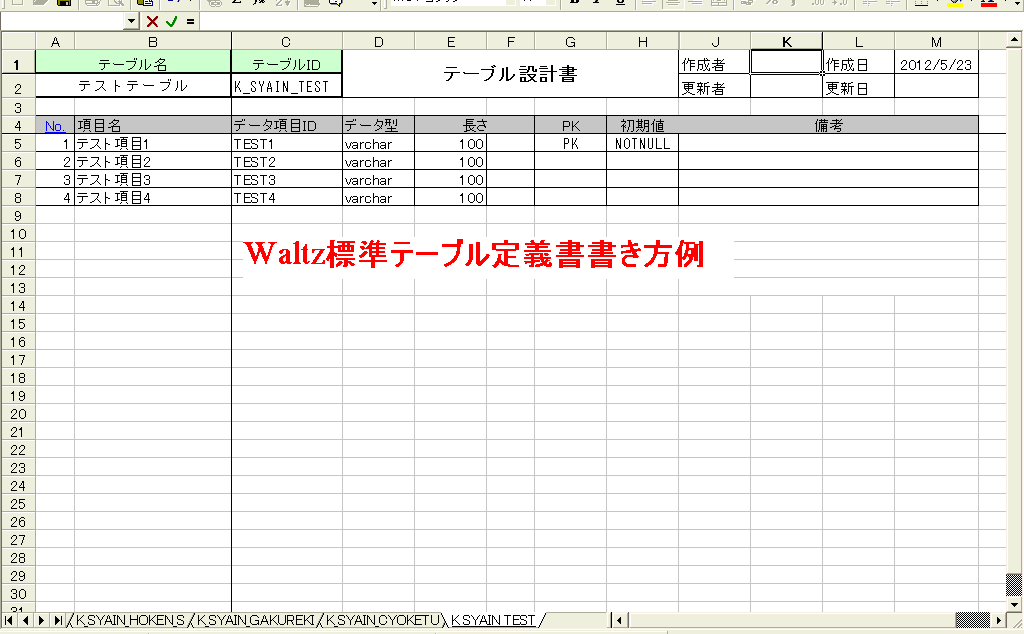Jump to last sheet with tab navigation arrow
This screenshot has width=1024, height=634.
coord(58,621)
